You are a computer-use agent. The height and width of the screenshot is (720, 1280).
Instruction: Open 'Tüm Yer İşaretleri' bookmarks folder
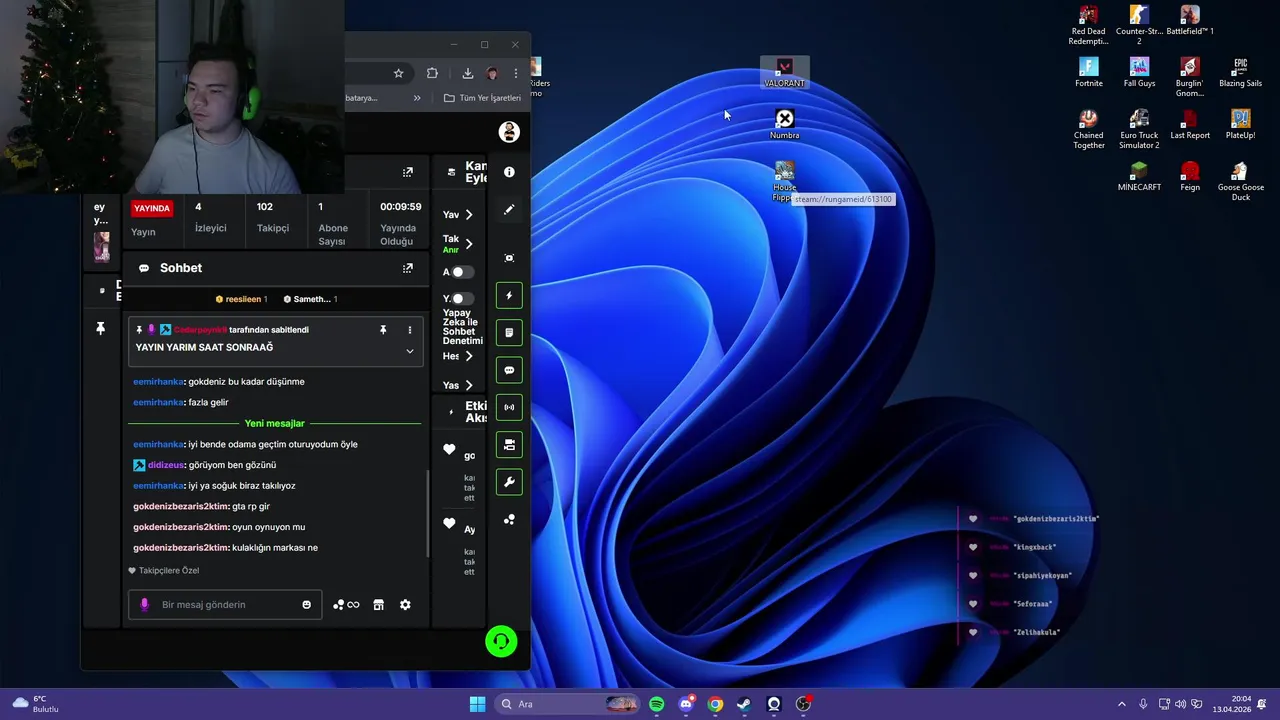tap(482, 98)
